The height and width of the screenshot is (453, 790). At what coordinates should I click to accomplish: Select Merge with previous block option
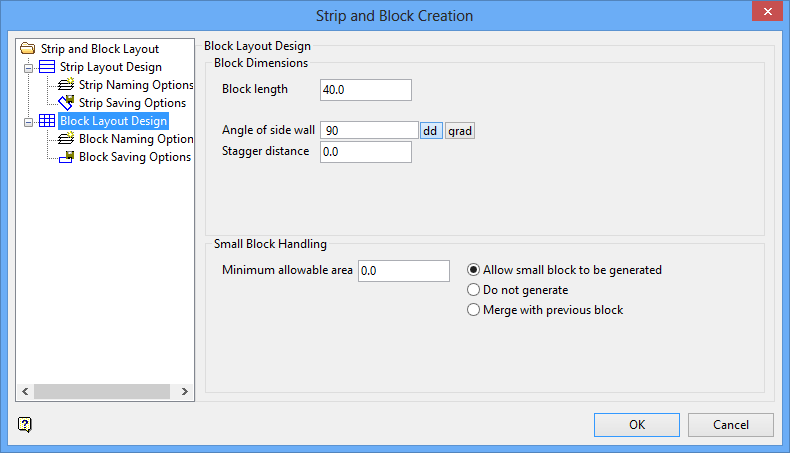coord(474,310)
